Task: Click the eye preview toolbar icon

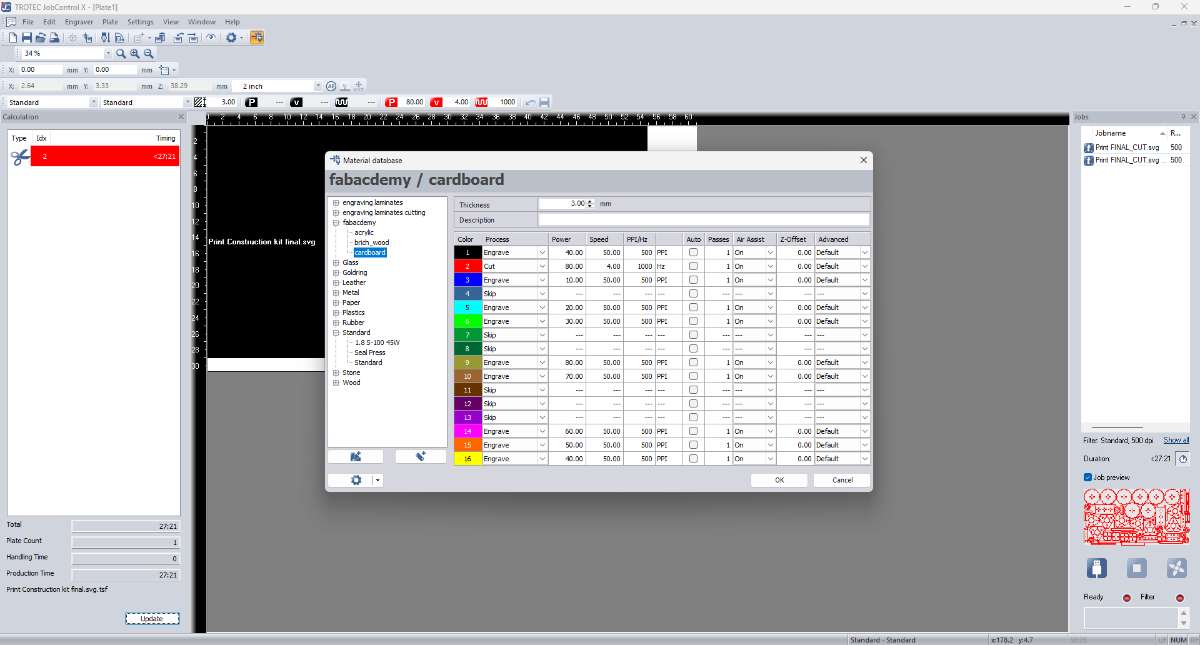Action: [x=210, y=37]
